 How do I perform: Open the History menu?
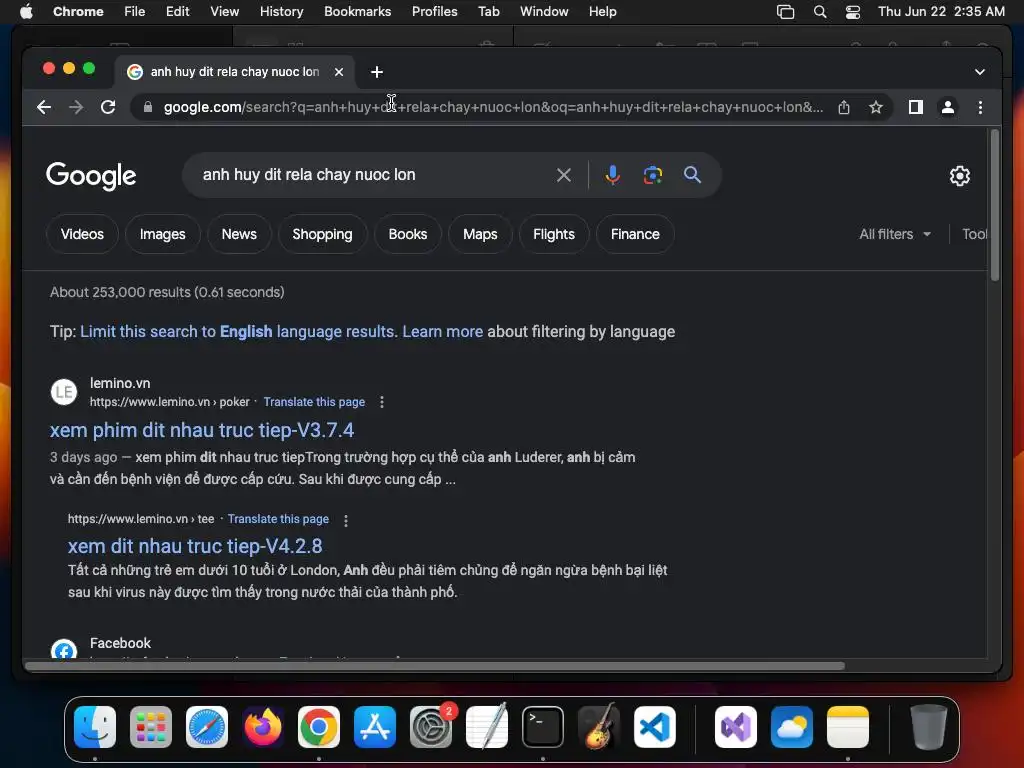click(281, 12)
